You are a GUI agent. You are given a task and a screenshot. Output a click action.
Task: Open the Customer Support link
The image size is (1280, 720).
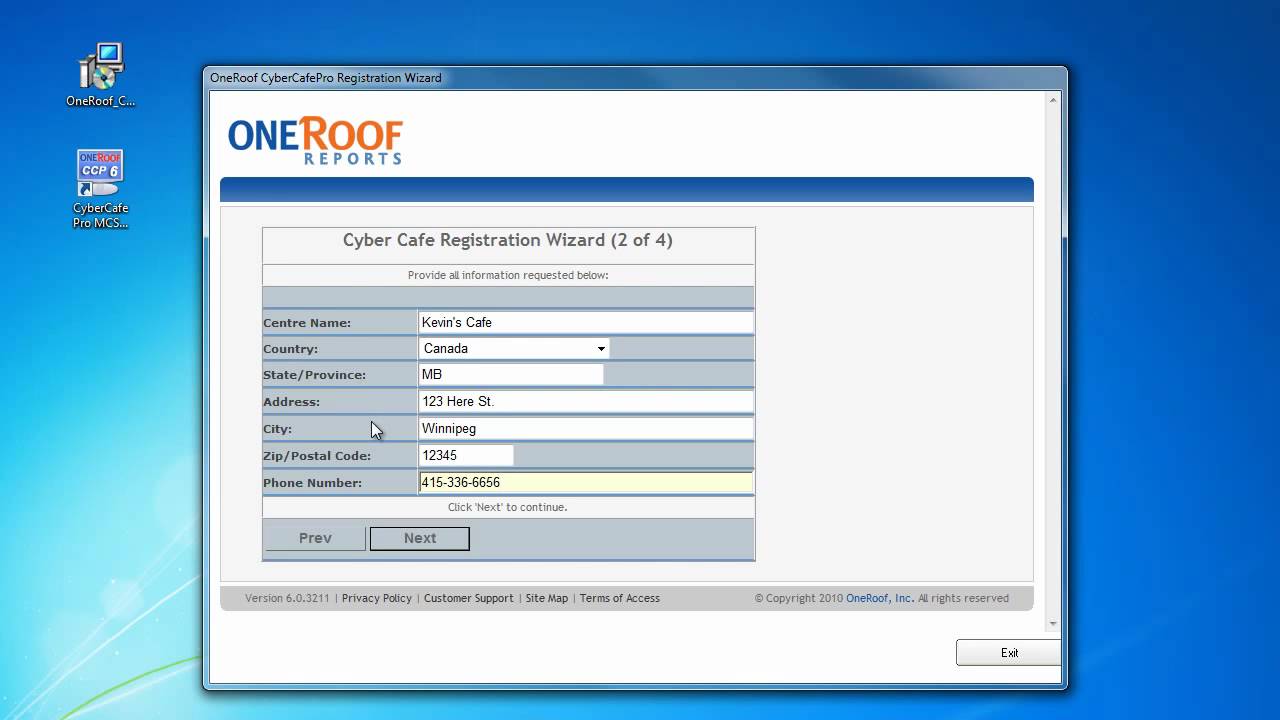(469, 598)
